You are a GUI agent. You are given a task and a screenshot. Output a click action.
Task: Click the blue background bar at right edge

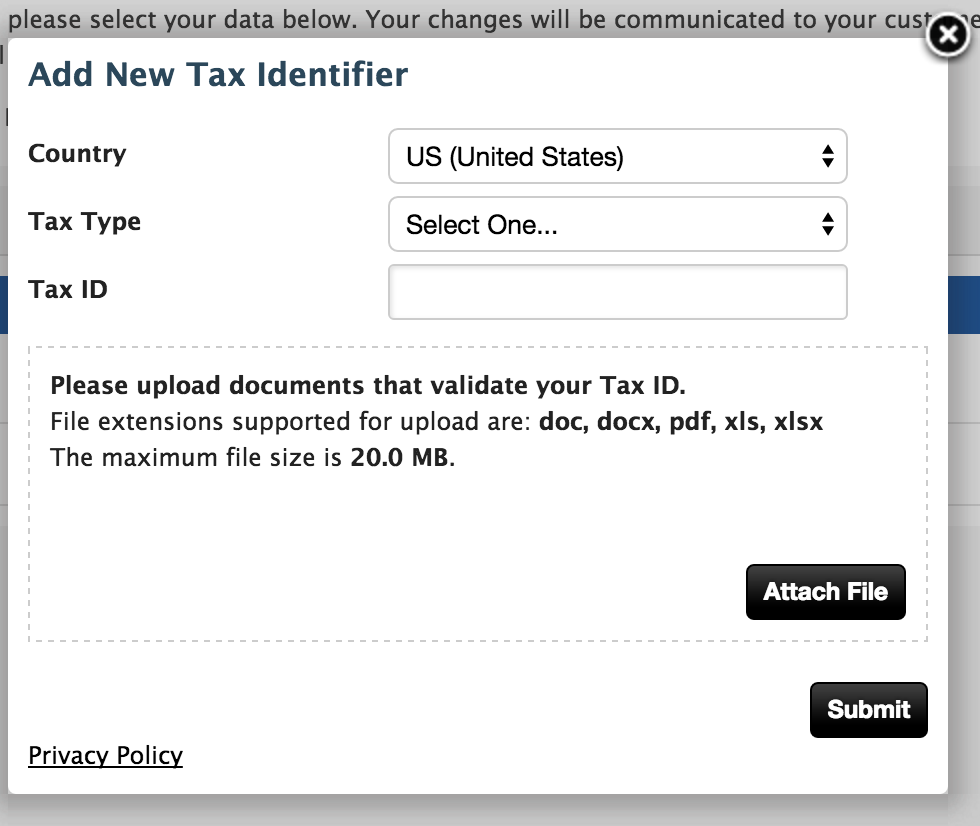point(964,305)
